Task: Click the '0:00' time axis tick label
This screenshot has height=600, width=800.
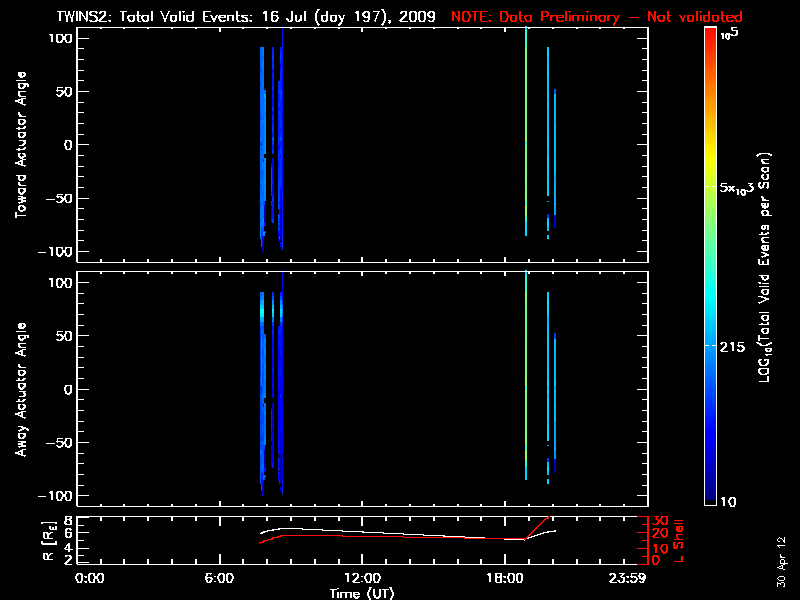Action: click(90, 578)
